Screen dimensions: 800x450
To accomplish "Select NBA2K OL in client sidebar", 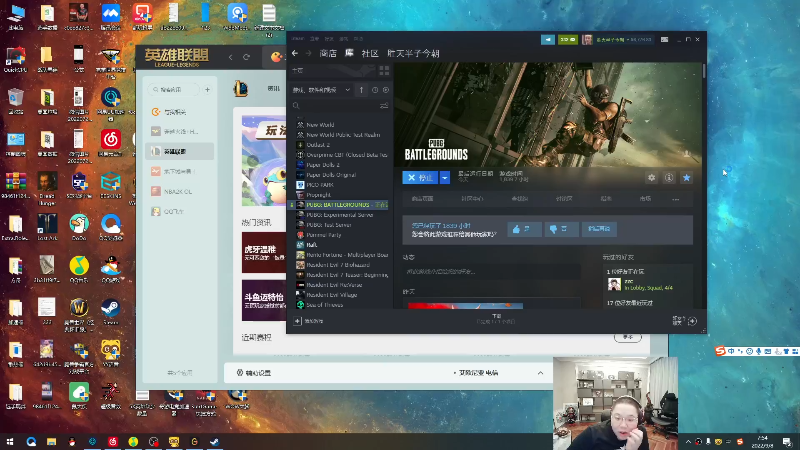I will [x=180, y=191].
